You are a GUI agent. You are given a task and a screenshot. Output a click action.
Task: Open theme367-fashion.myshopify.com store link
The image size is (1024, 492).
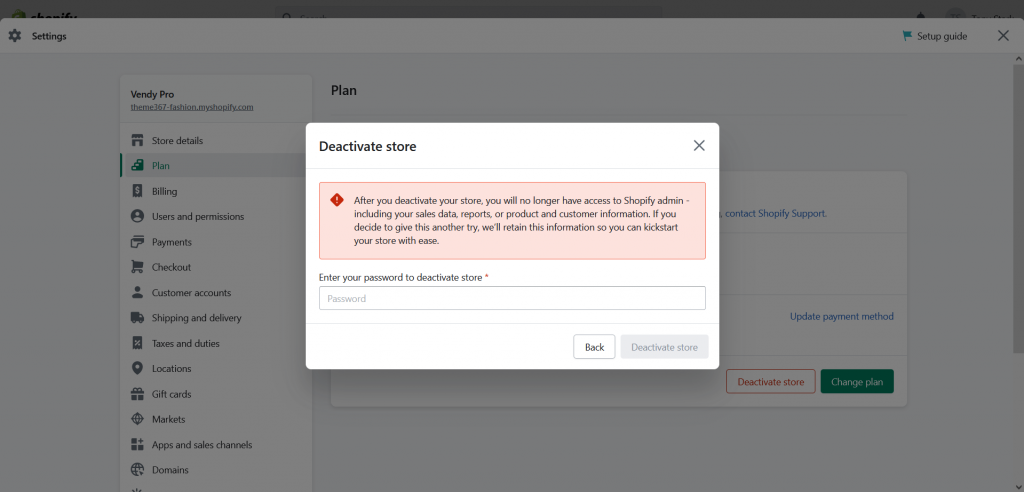point(192,107)
